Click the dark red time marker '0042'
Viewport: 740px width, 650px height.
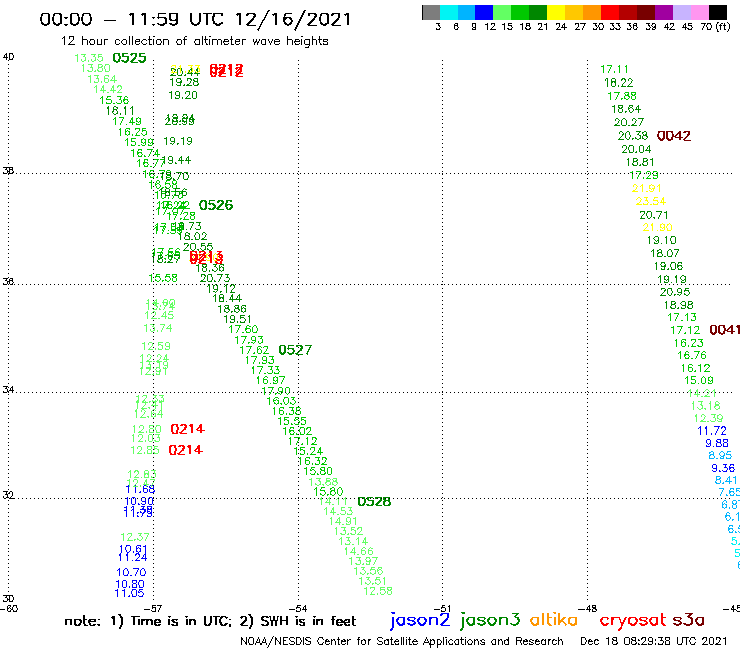coord(674,136)
